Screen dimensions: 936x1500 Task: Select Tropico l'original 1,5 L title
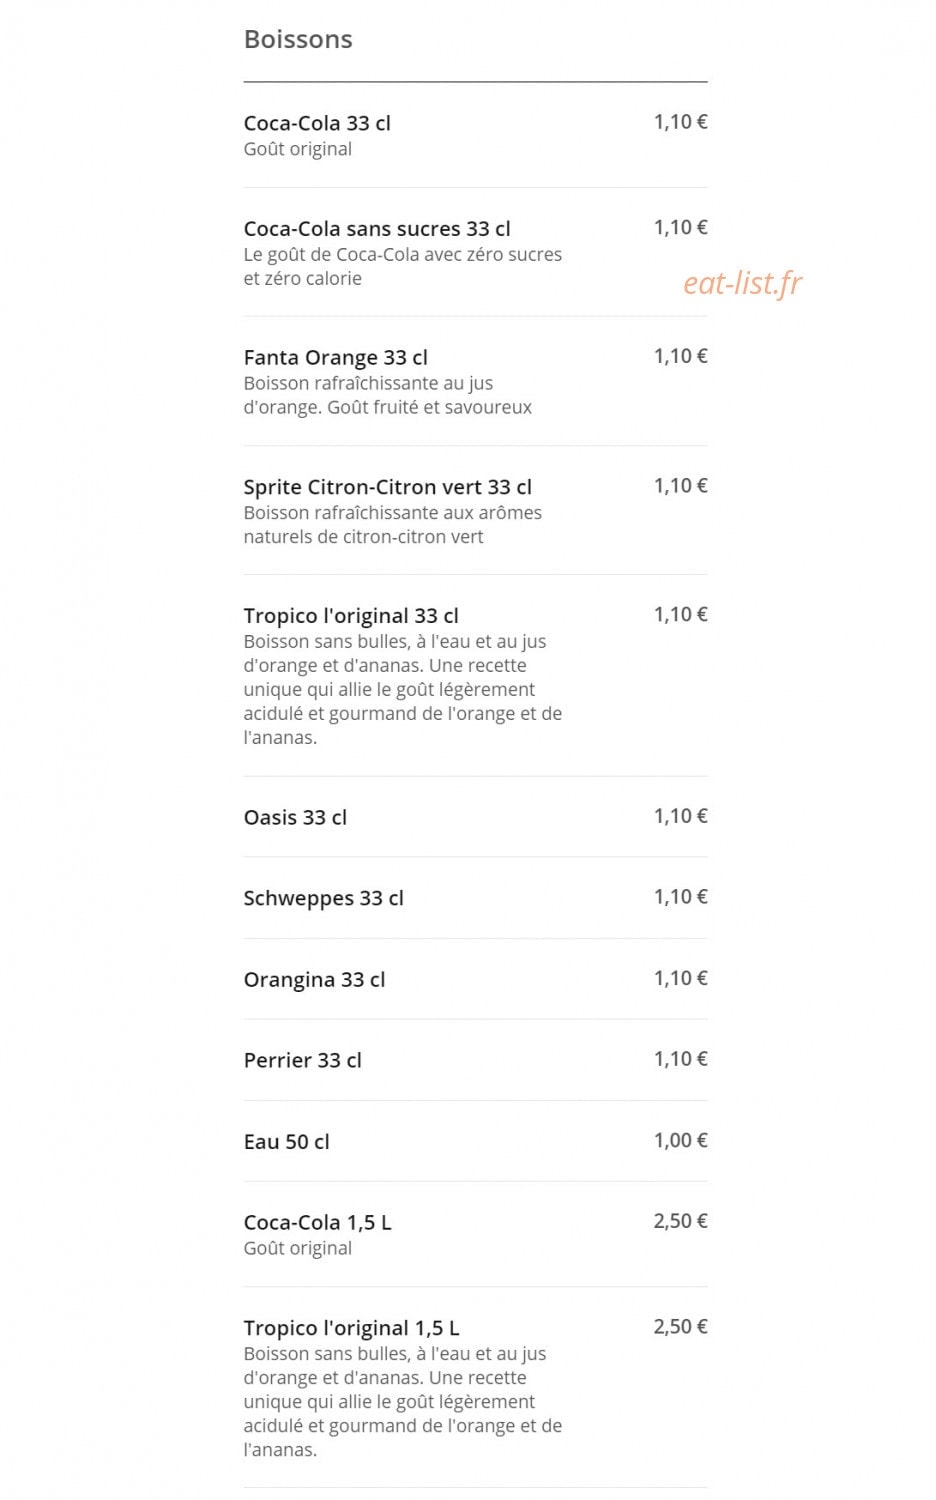click(x=351, y=1329)
